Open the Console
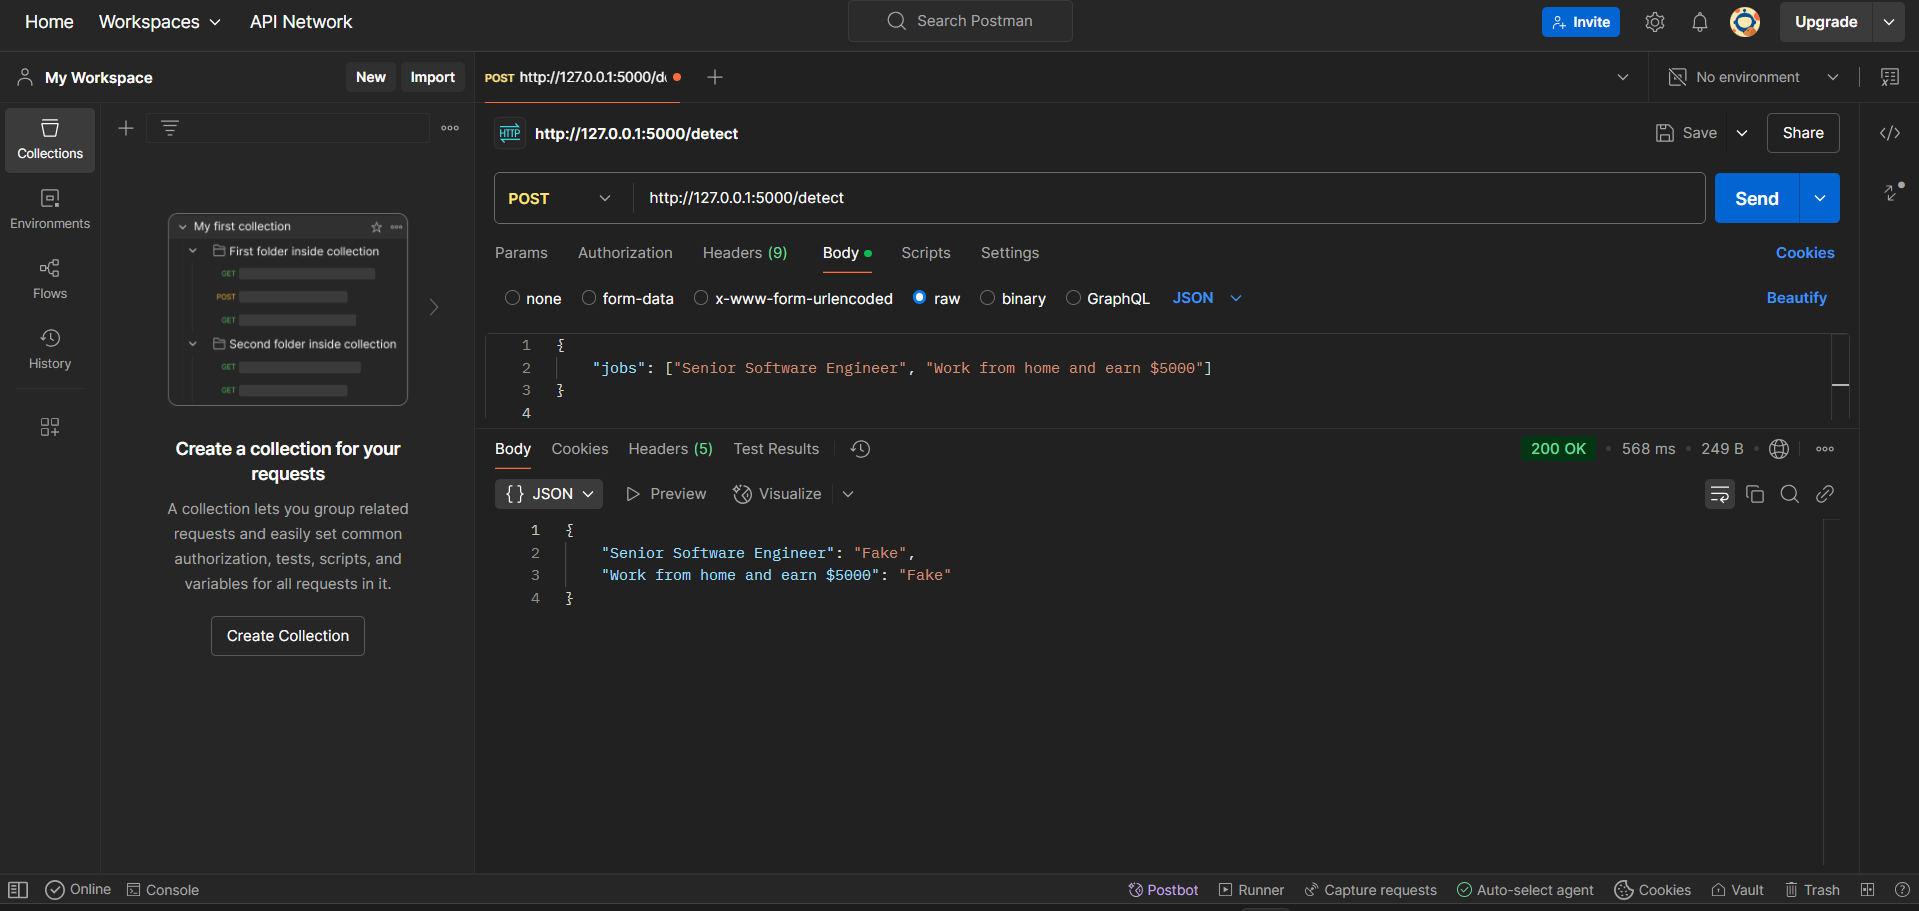Screen dimensions: 1919x911 coord(163,890)
